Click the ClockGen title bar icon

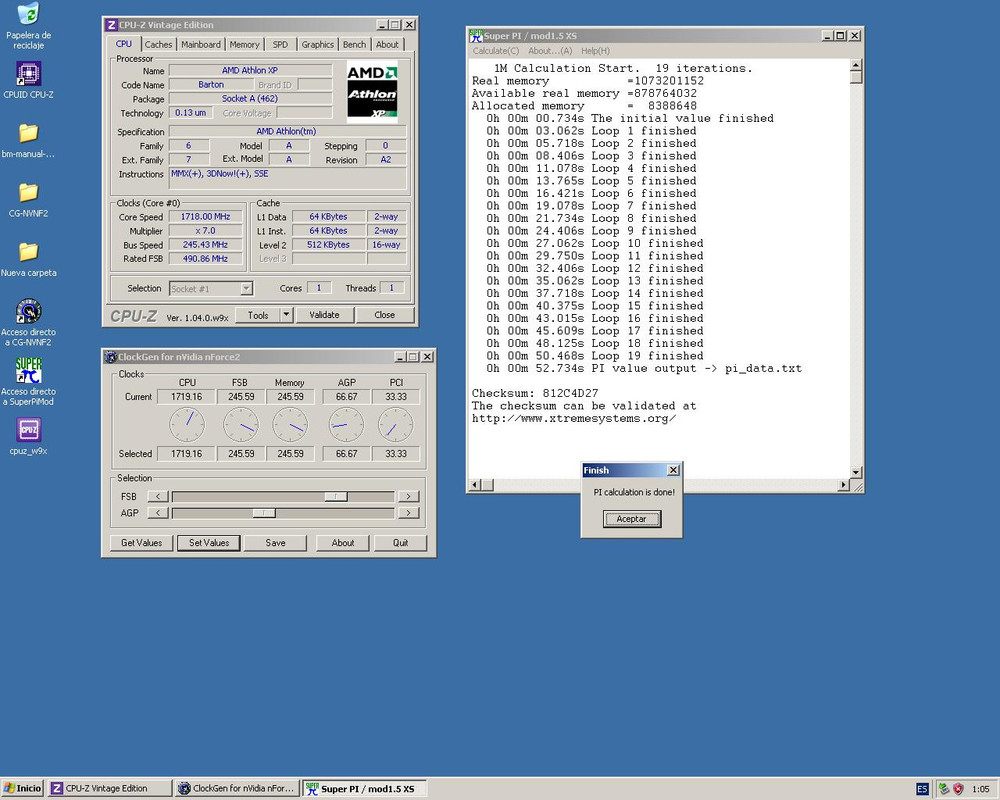[x=111, y=357]
